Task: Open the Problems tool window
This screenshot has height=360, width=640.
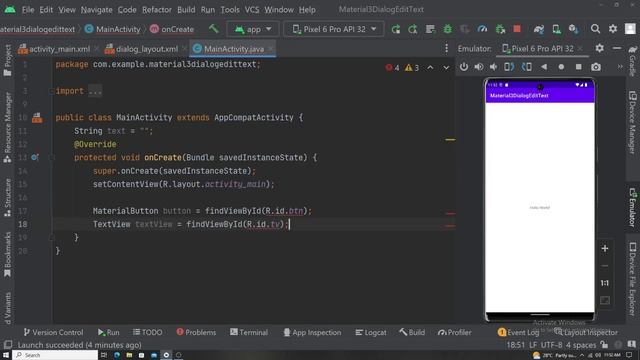Action: 196,332
